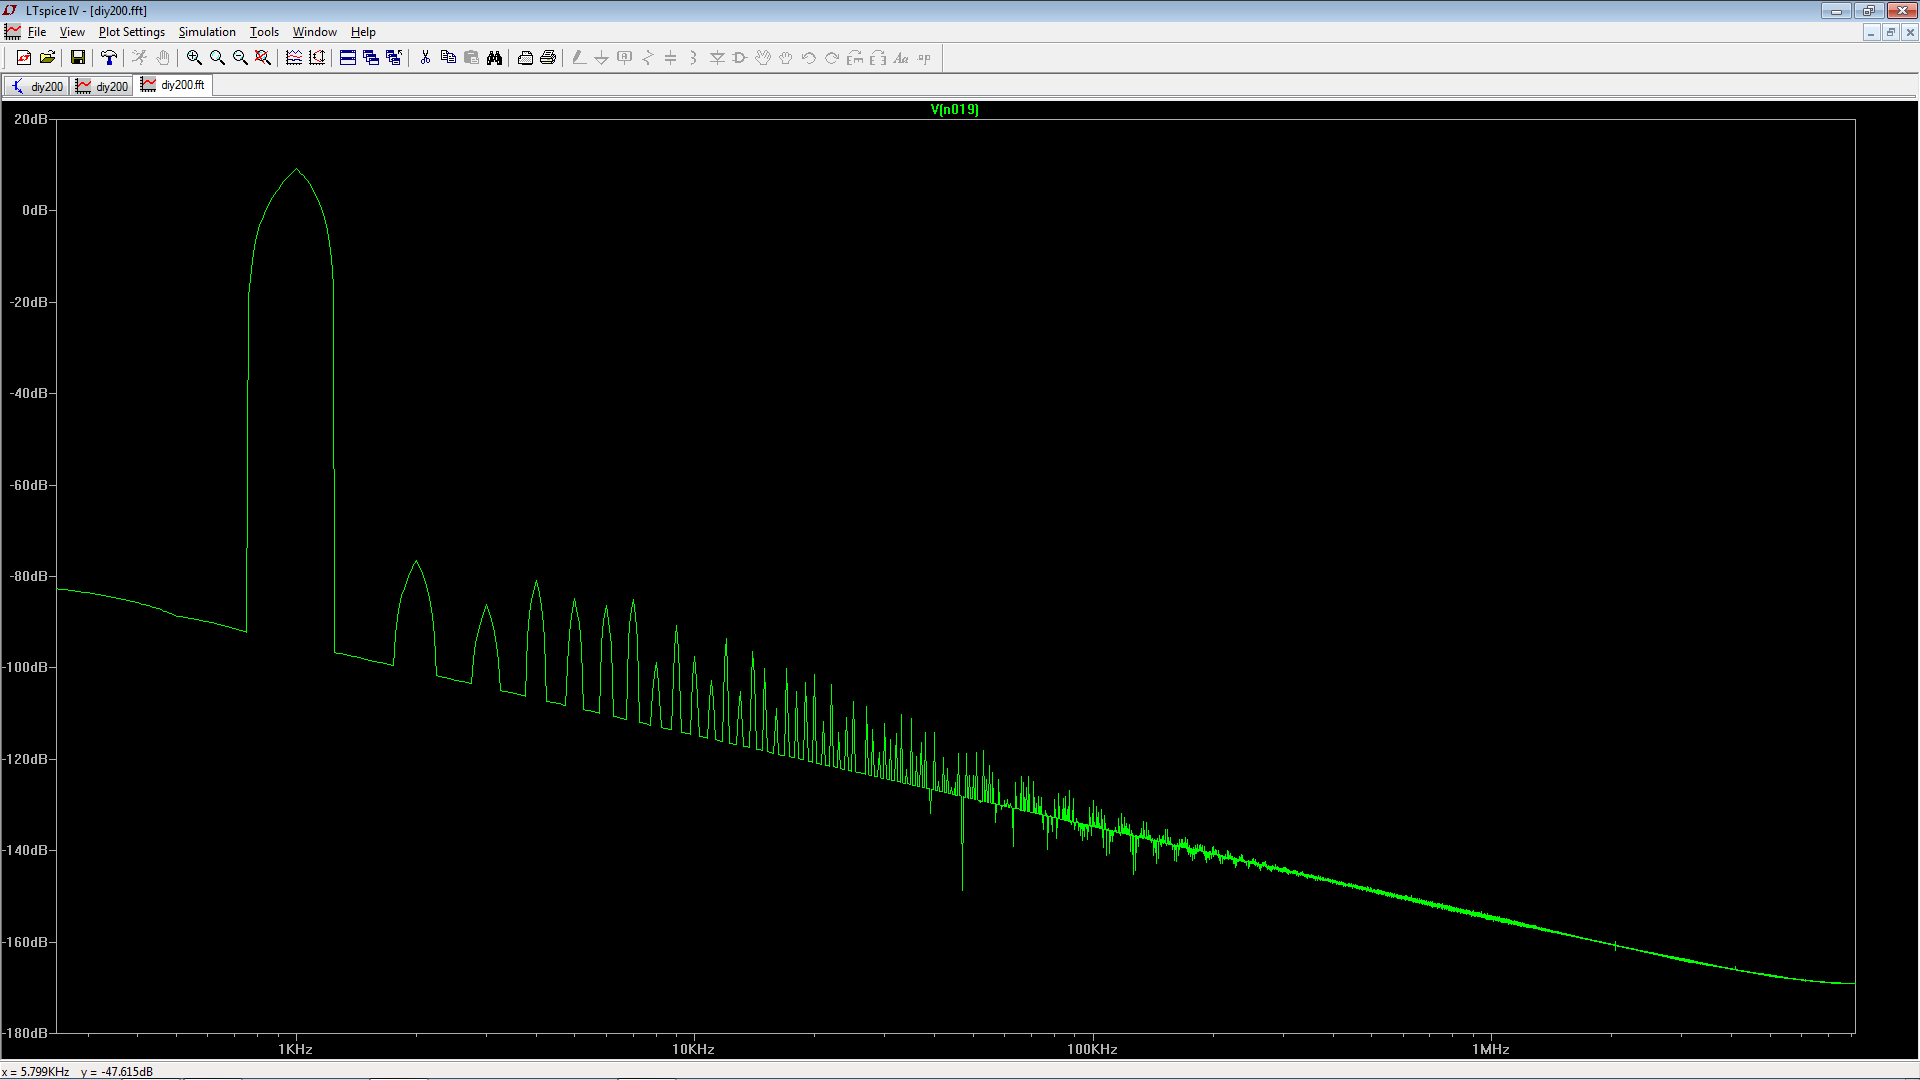Open a file with the folder icon
This screenshot has height=1080, width=1920.
pos(47,58)
